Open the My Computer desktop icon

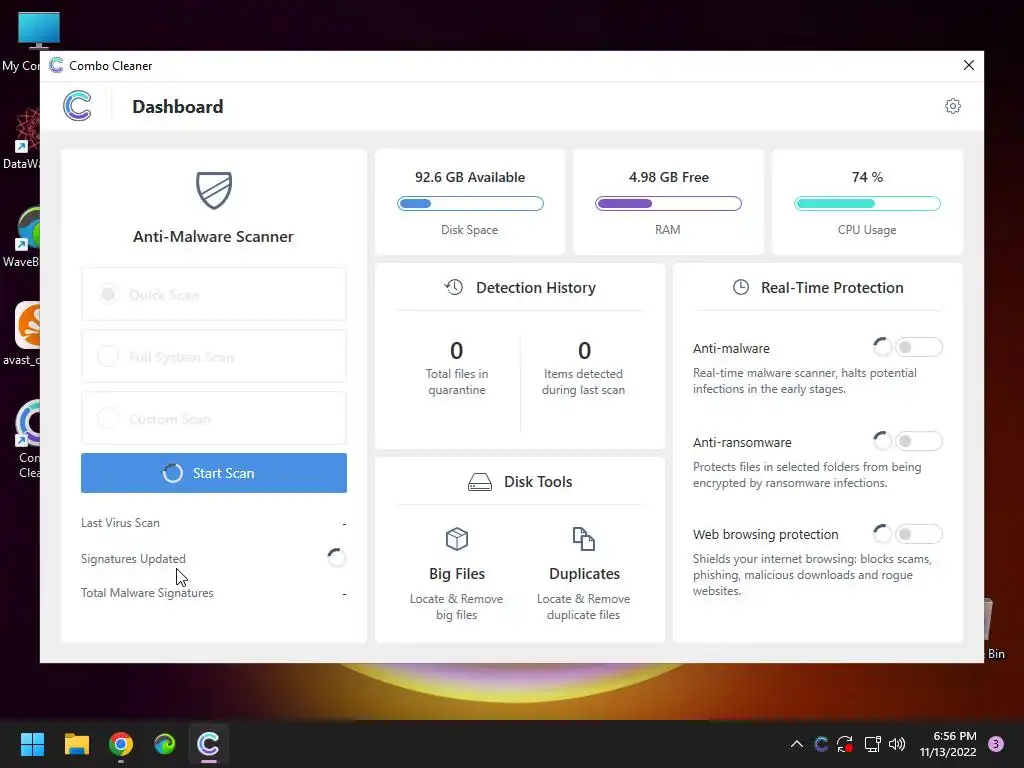[39, 31]
